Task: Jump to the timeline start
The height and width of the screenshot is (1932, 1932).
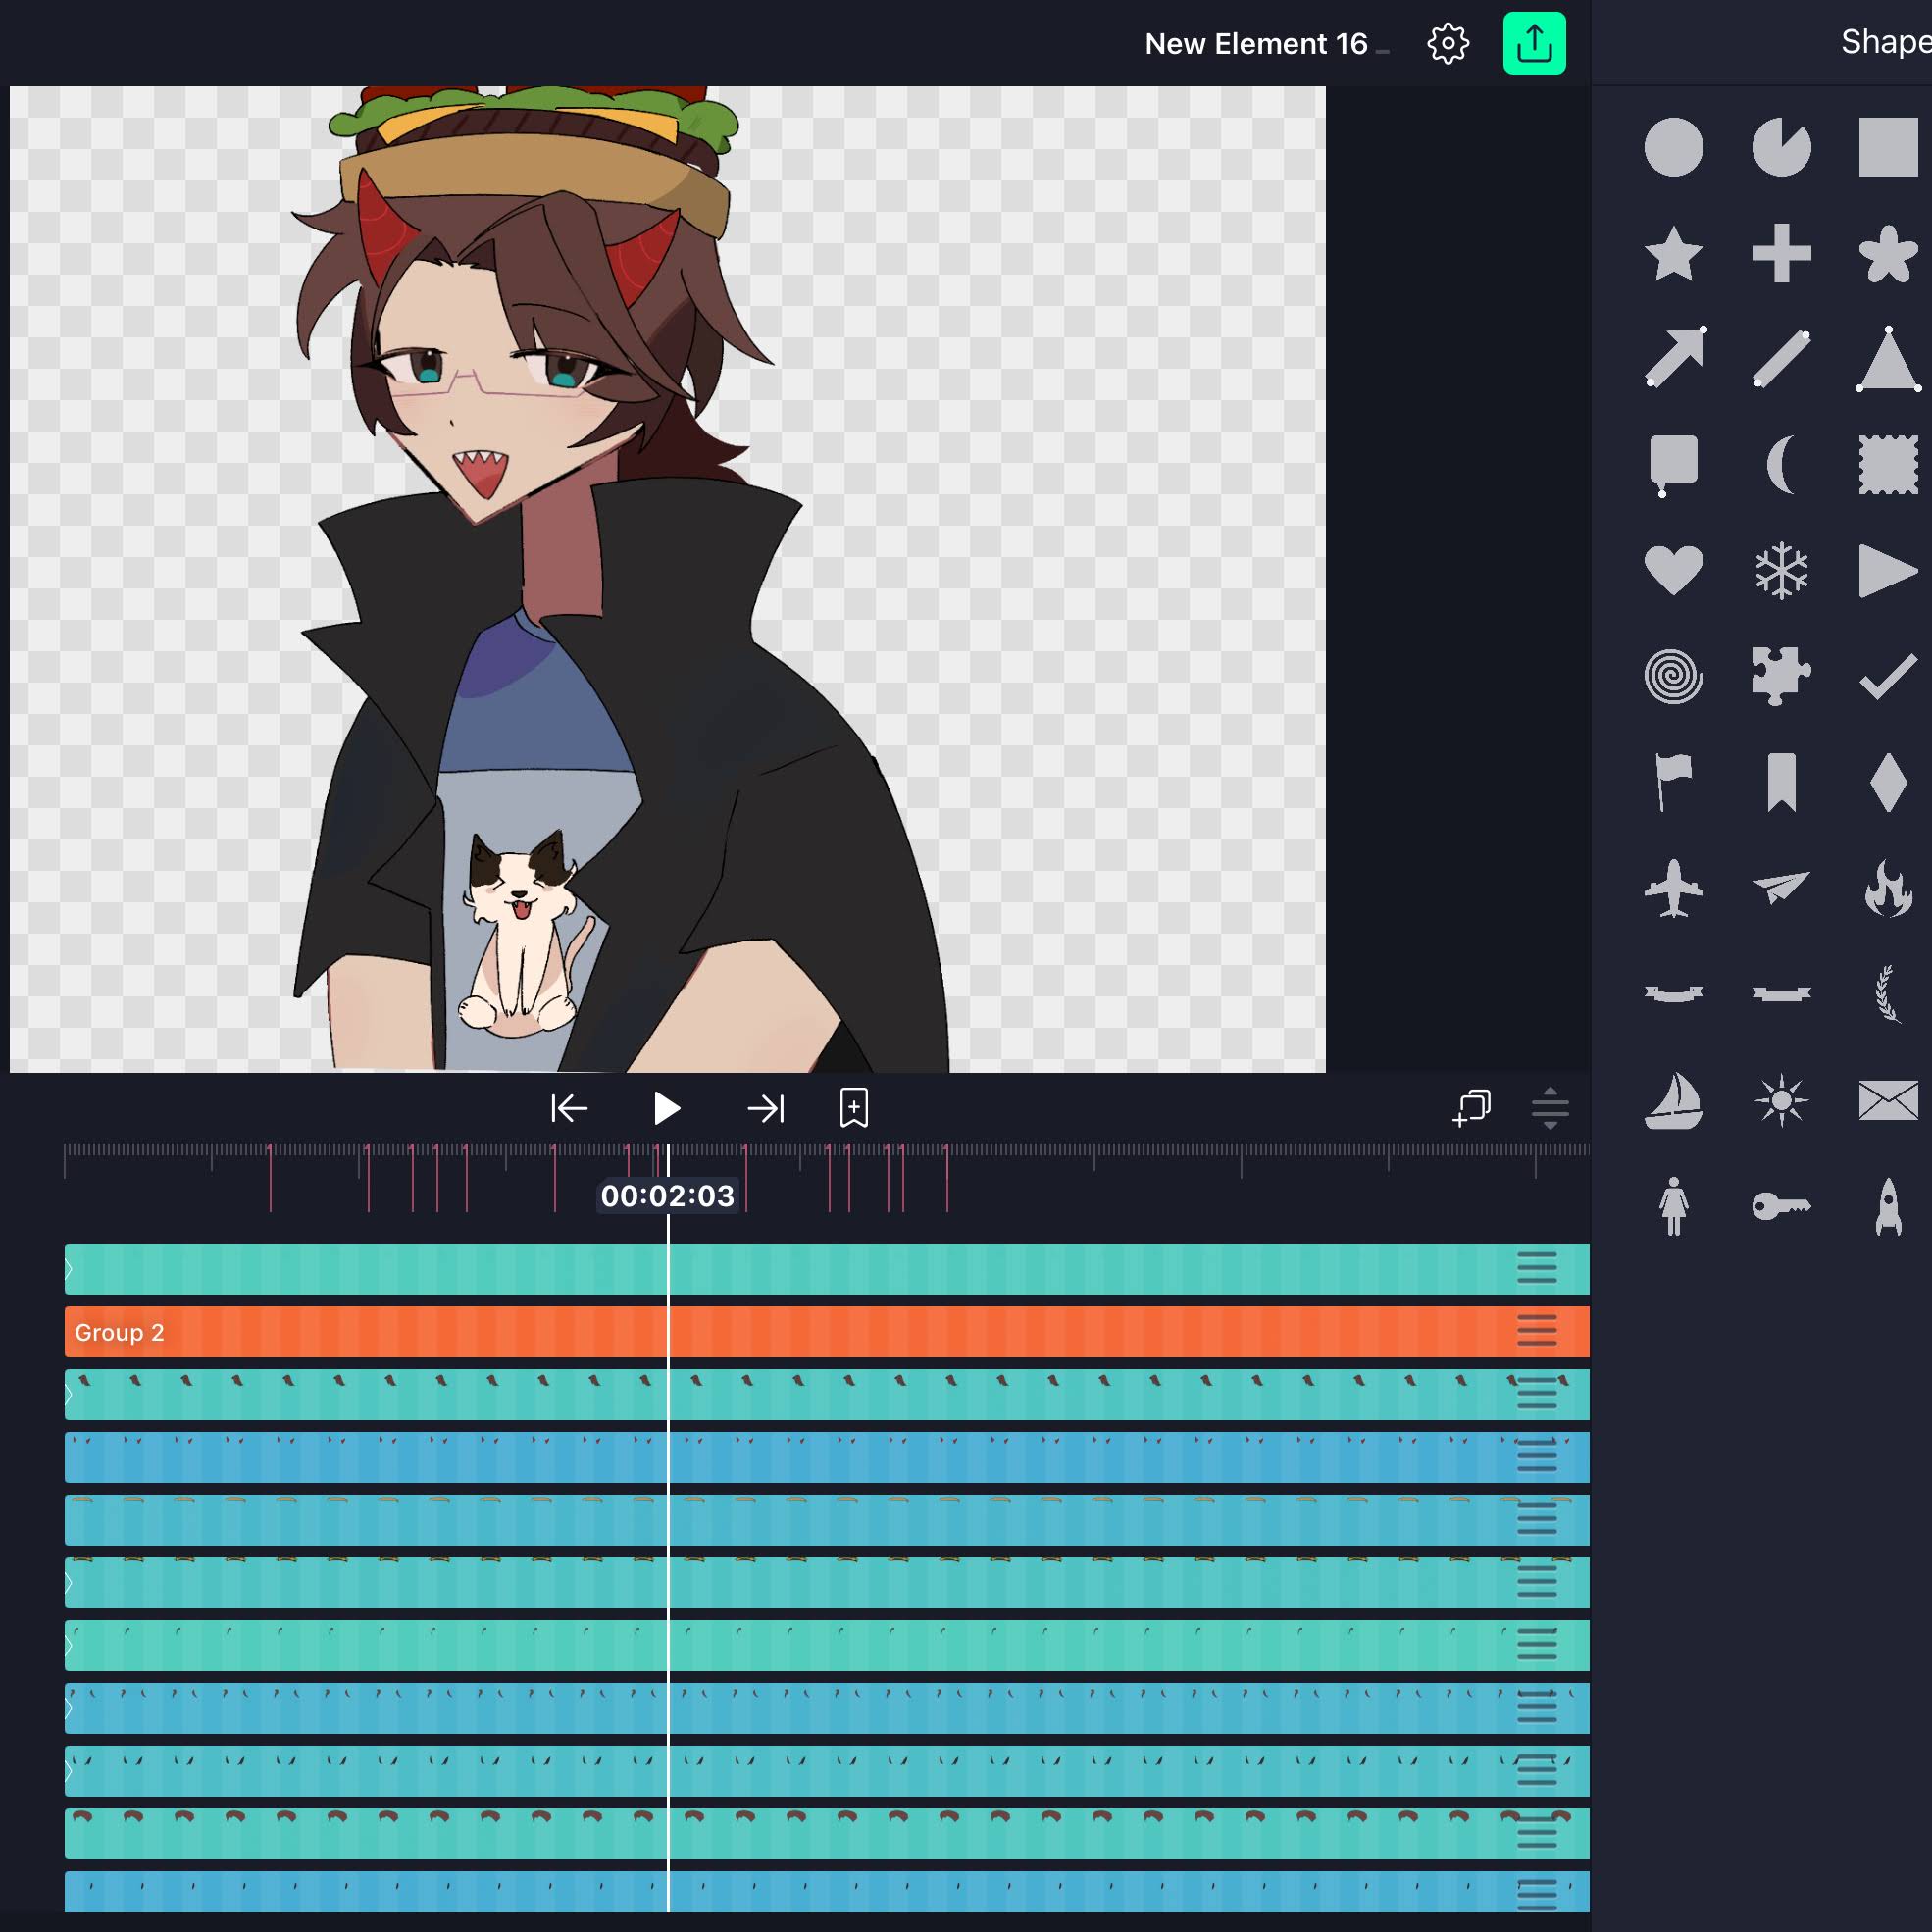Action: [569, 1108]
